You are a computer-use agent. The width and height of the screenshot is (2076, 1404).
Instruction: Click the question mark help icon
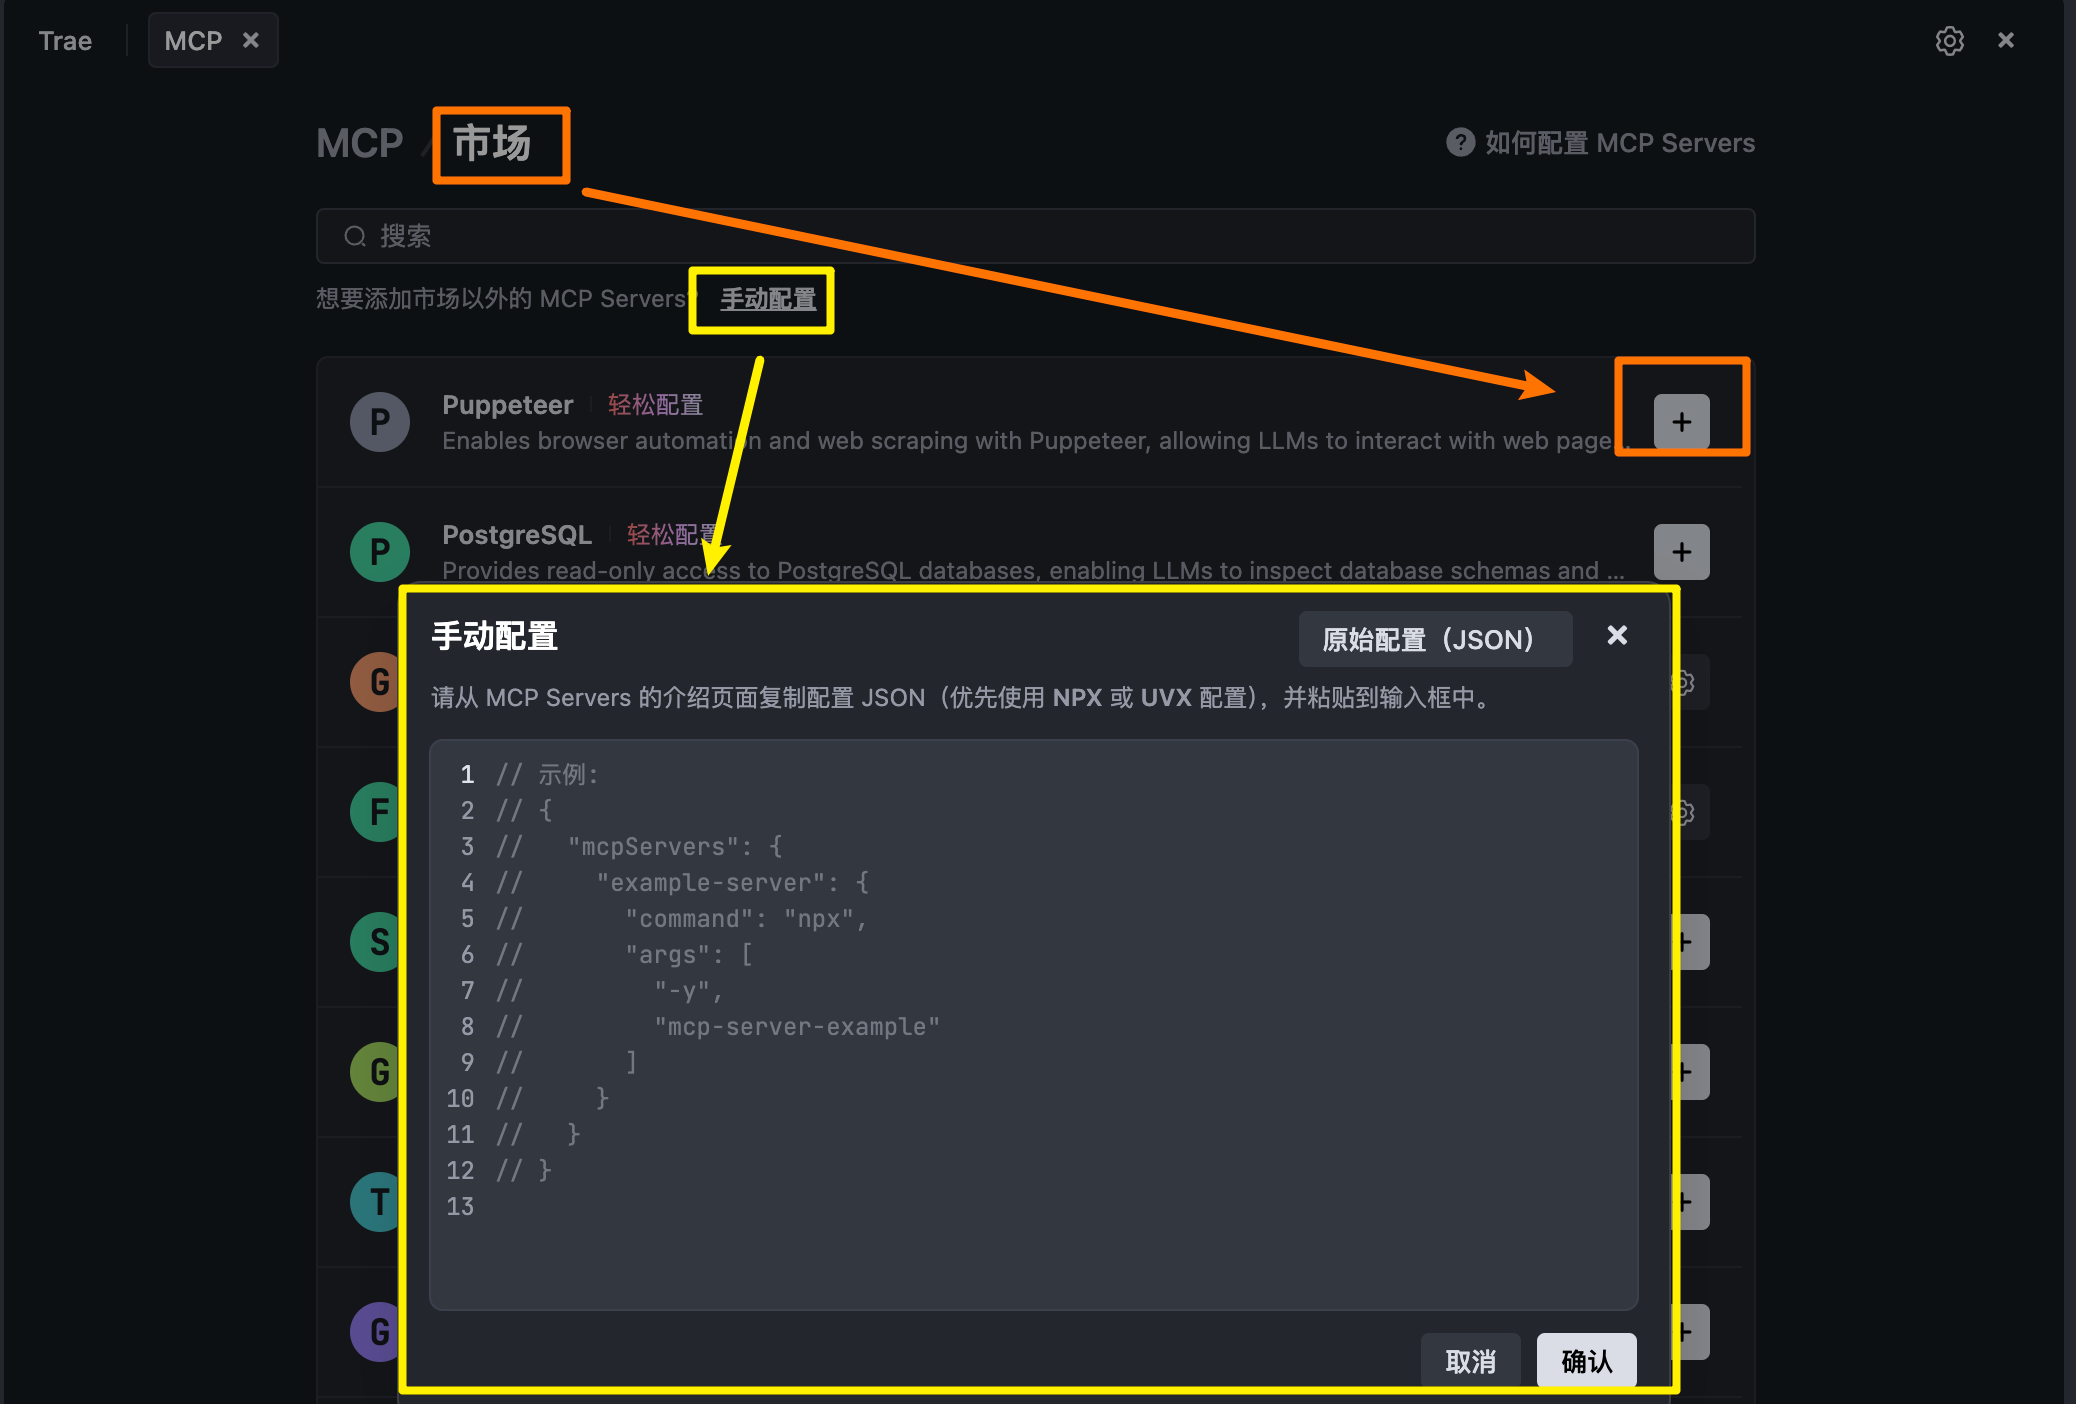(1460, 142)
